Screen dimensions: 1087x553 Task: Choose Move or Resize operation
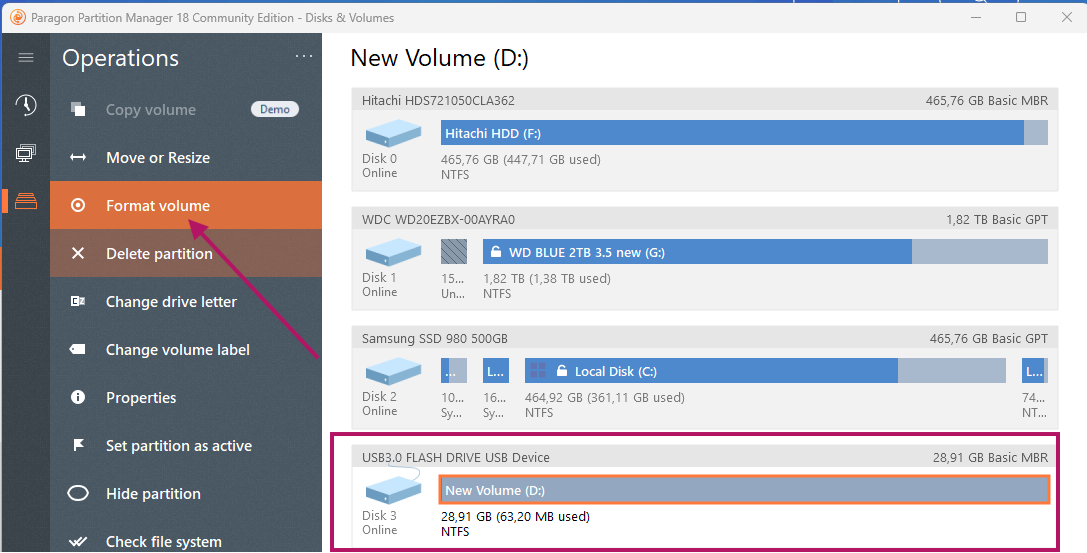pos(186,157)
